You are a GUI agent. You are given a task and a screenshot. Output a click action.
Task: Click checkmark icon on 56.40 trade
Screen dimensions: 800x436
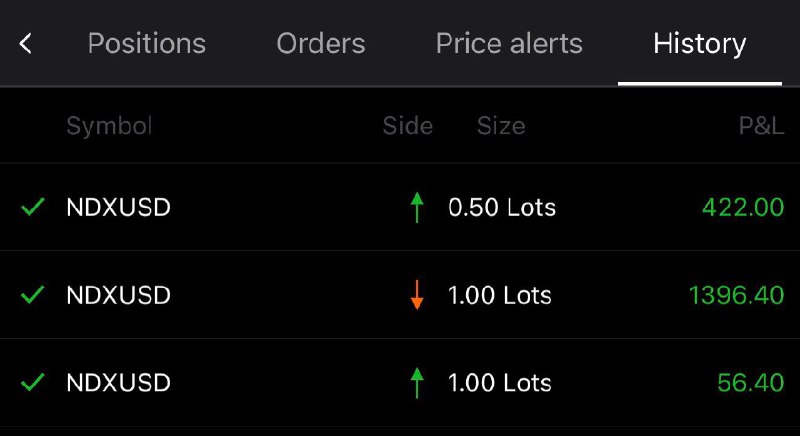pyautogui.click(x=33, y=382)
